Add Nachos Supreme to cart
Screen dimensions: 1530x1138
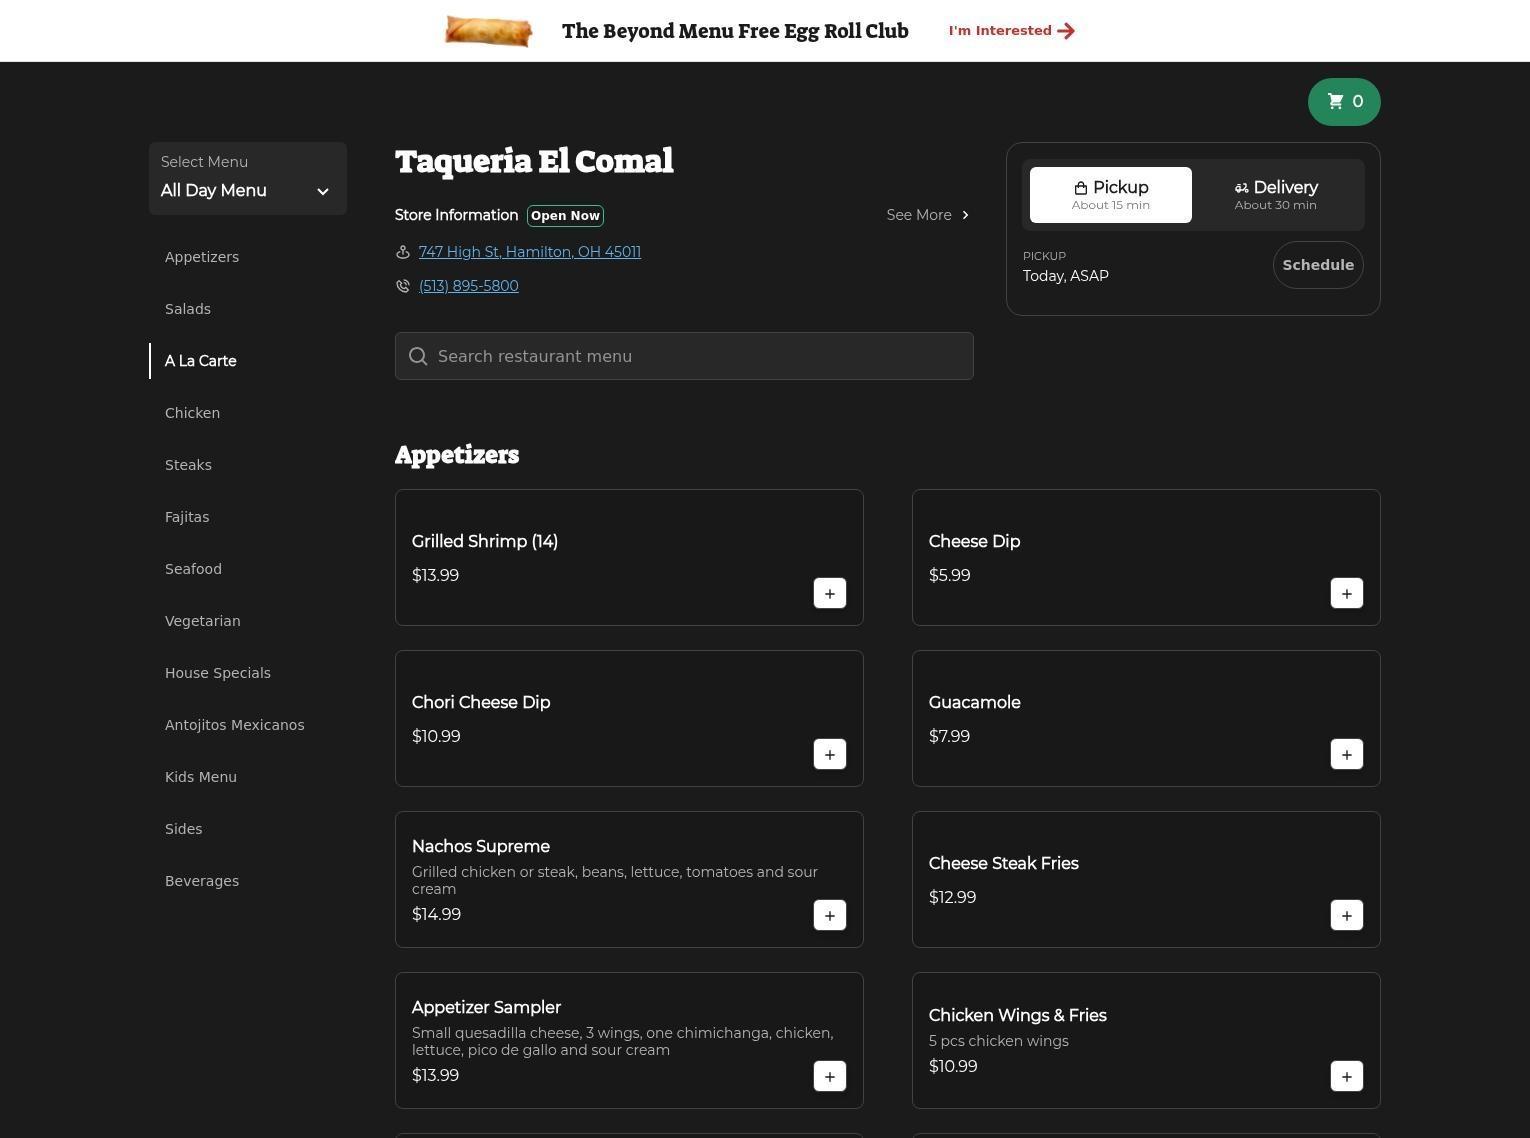[x=829, y=915]
